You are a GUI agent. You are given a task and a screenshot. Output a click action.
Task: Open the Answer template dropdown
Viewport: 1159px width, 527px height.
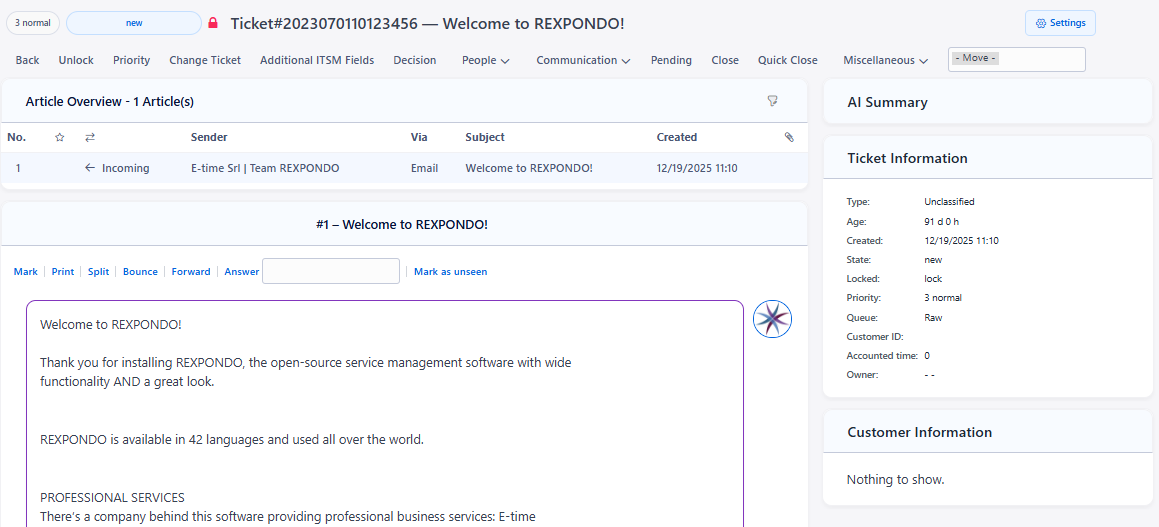330,271
